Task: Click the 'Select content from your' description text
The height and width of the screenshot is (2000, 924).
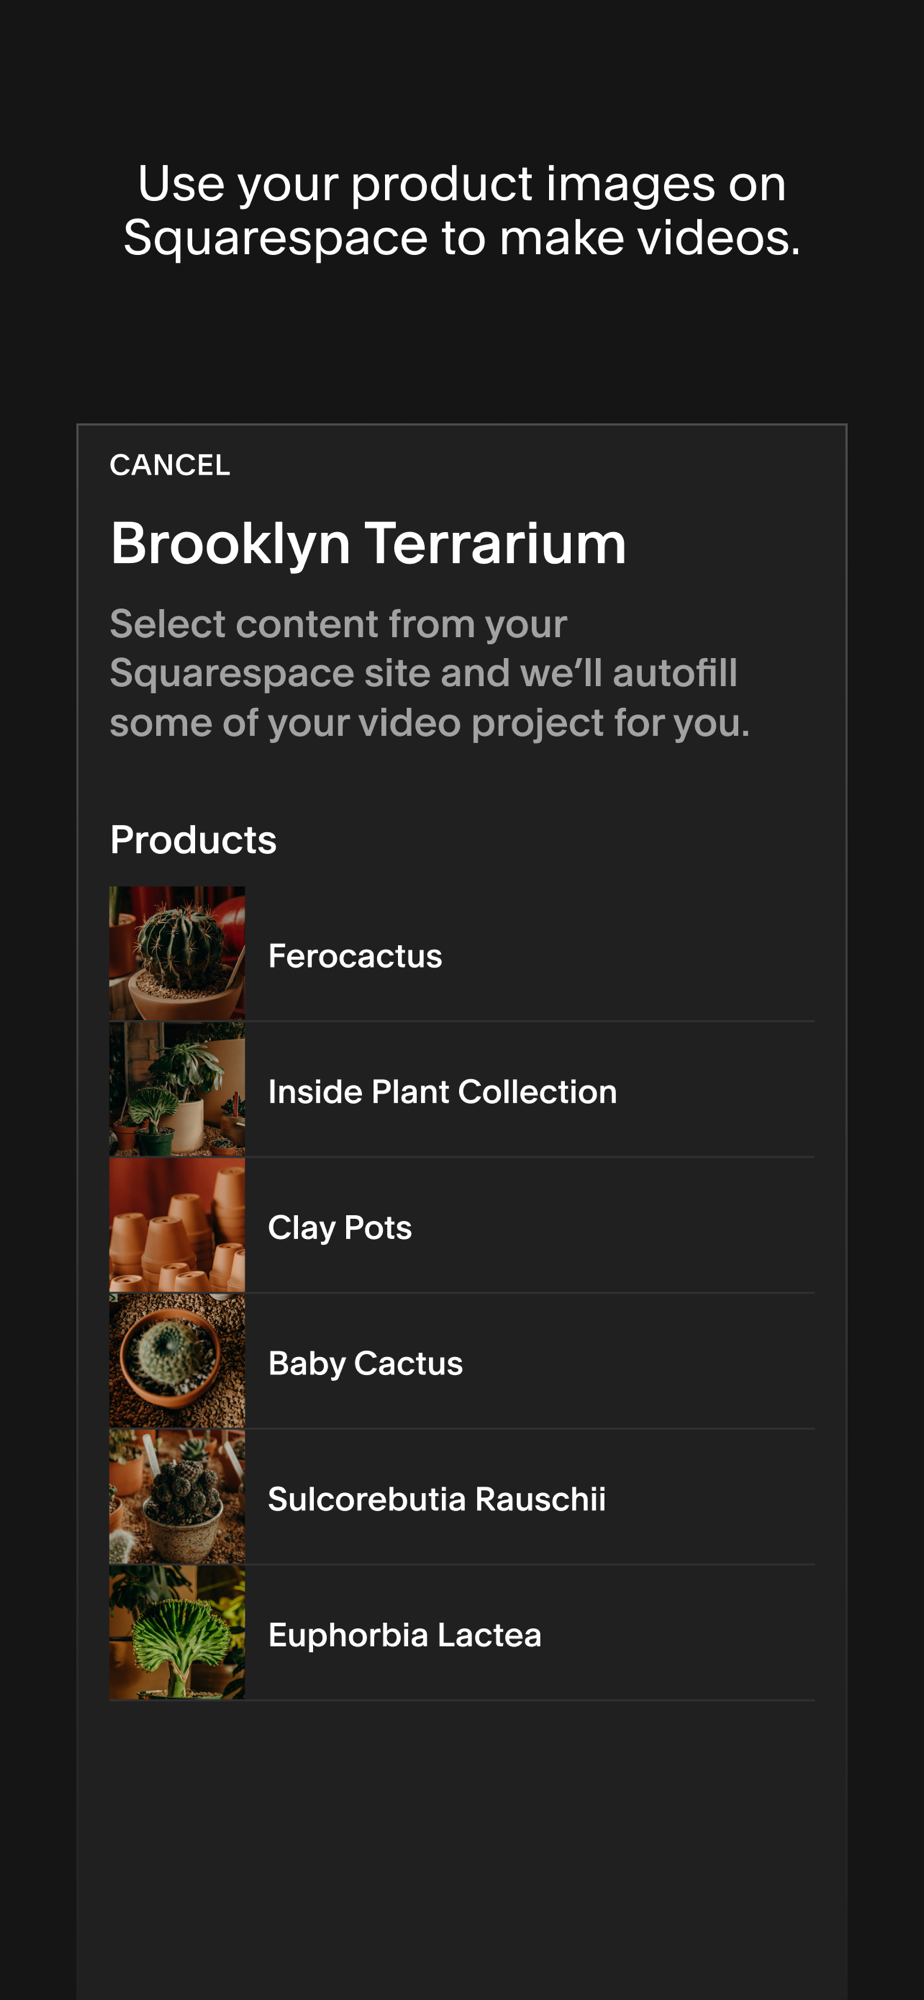Action: point(338,624)
